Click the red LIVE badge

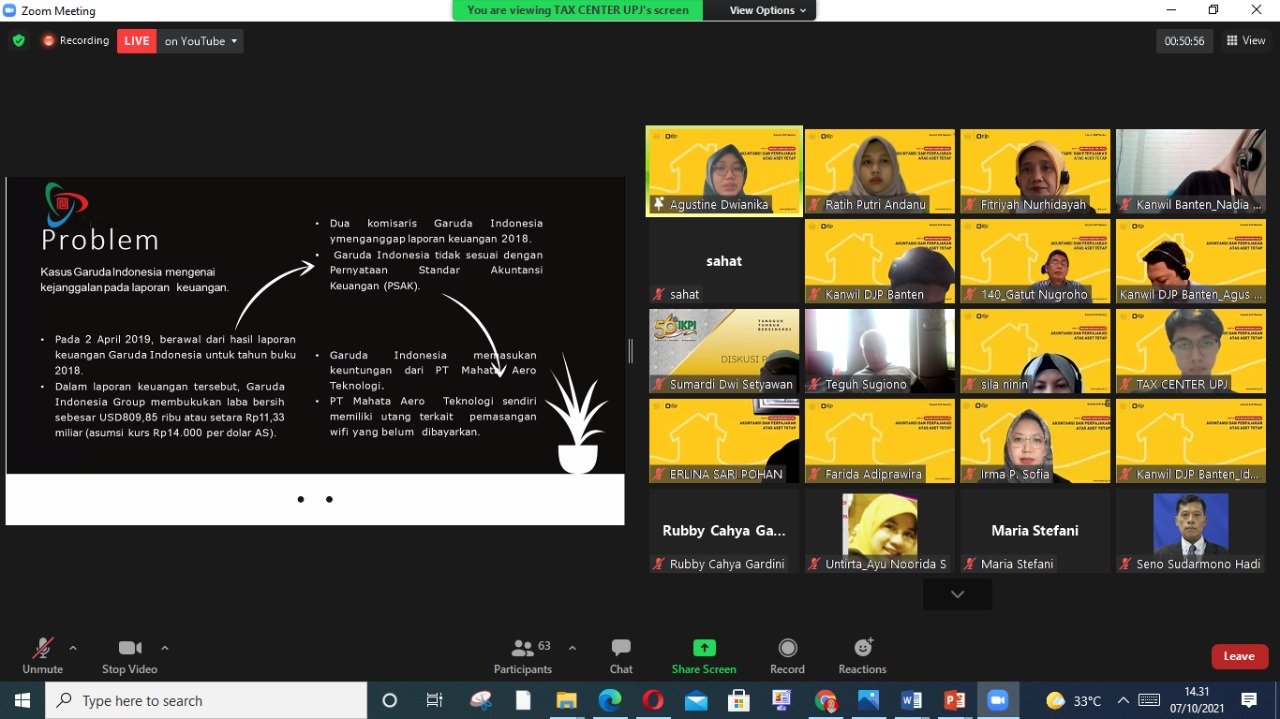click(x=137, y=41)
